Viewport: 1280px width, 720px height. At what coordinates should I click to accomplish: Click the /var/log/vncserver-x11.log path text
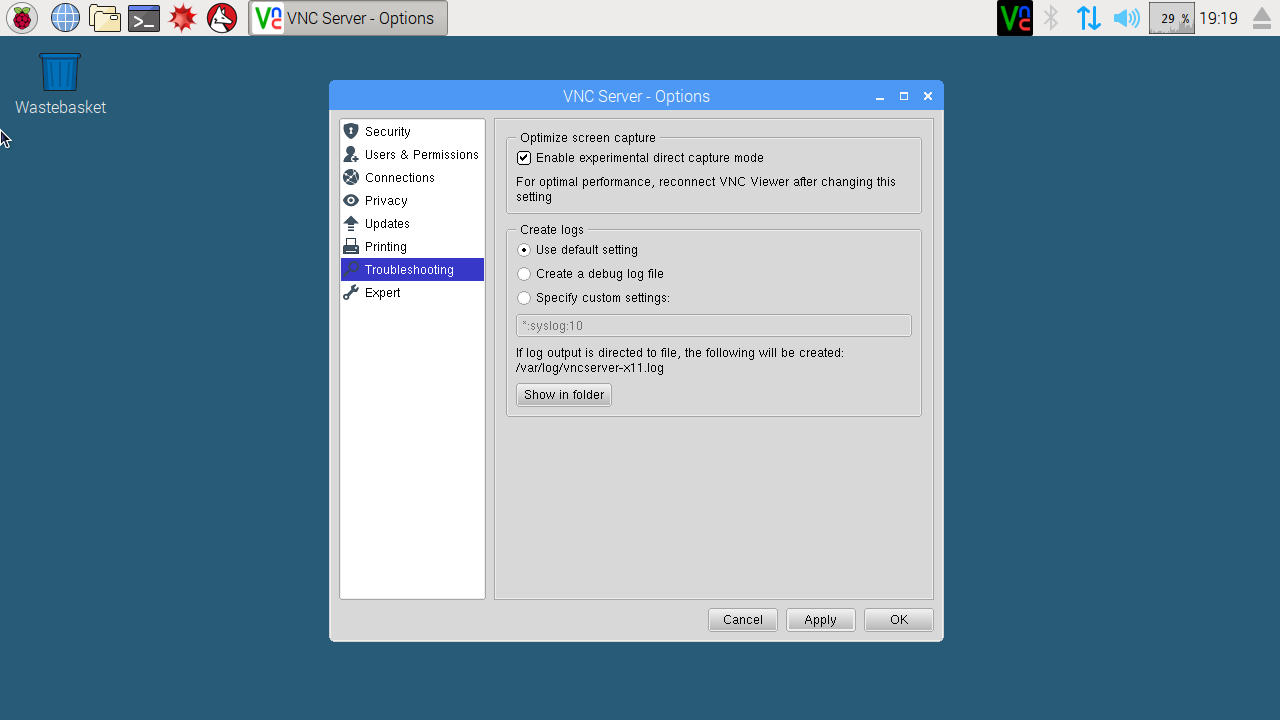(x=590, y=368)
